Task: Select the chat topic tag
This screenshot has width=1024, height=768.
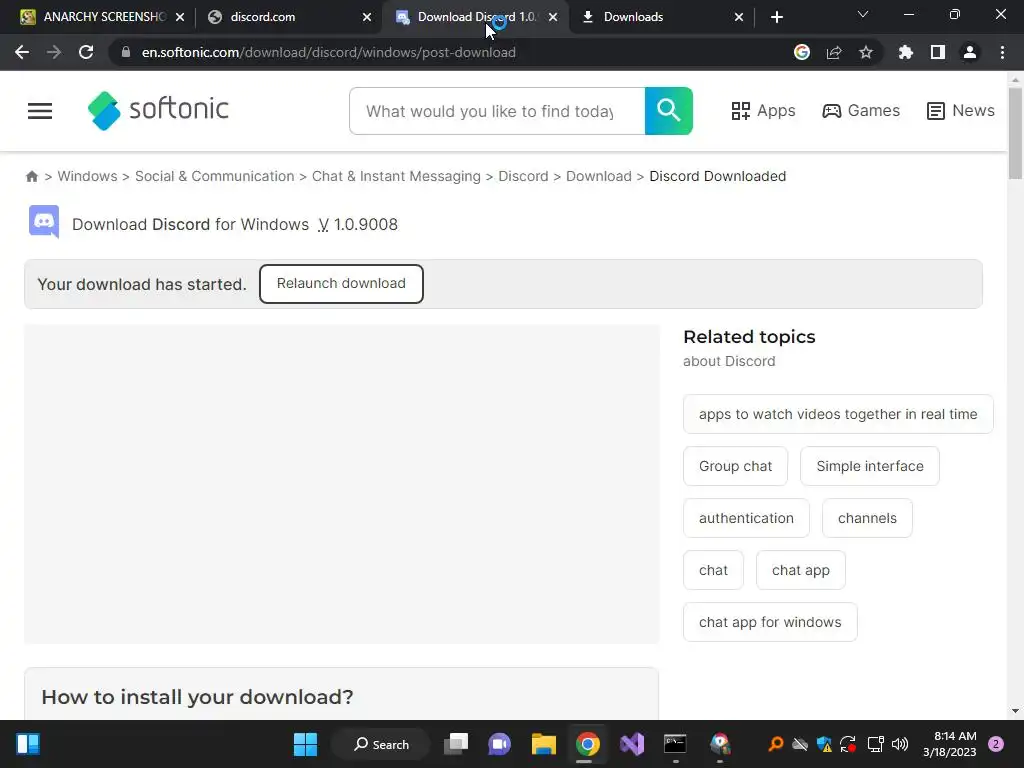Action: point(713,570)
